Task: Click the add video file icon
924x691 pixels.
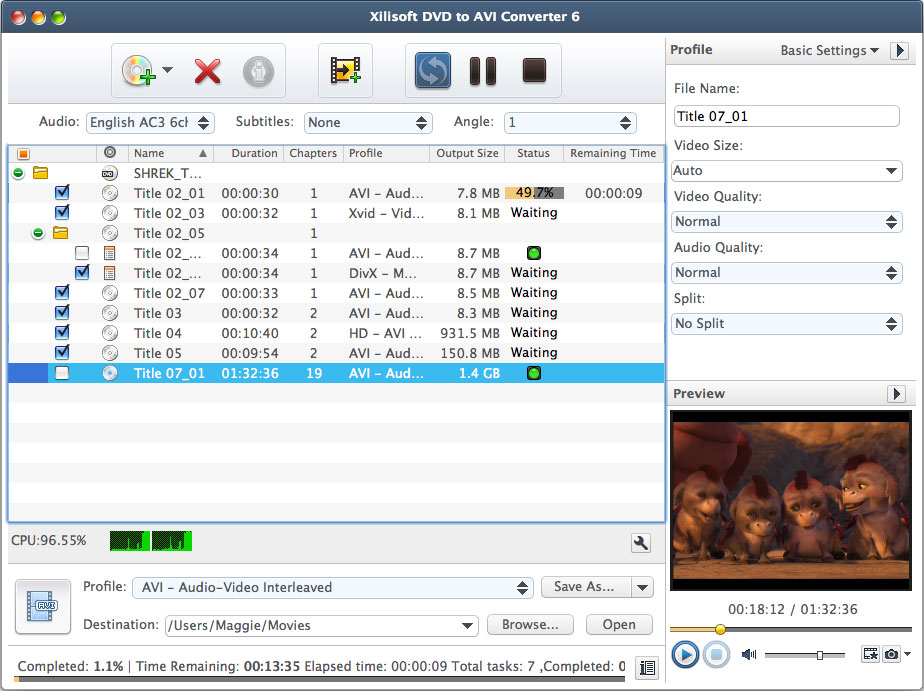Action: click(345, 71)
